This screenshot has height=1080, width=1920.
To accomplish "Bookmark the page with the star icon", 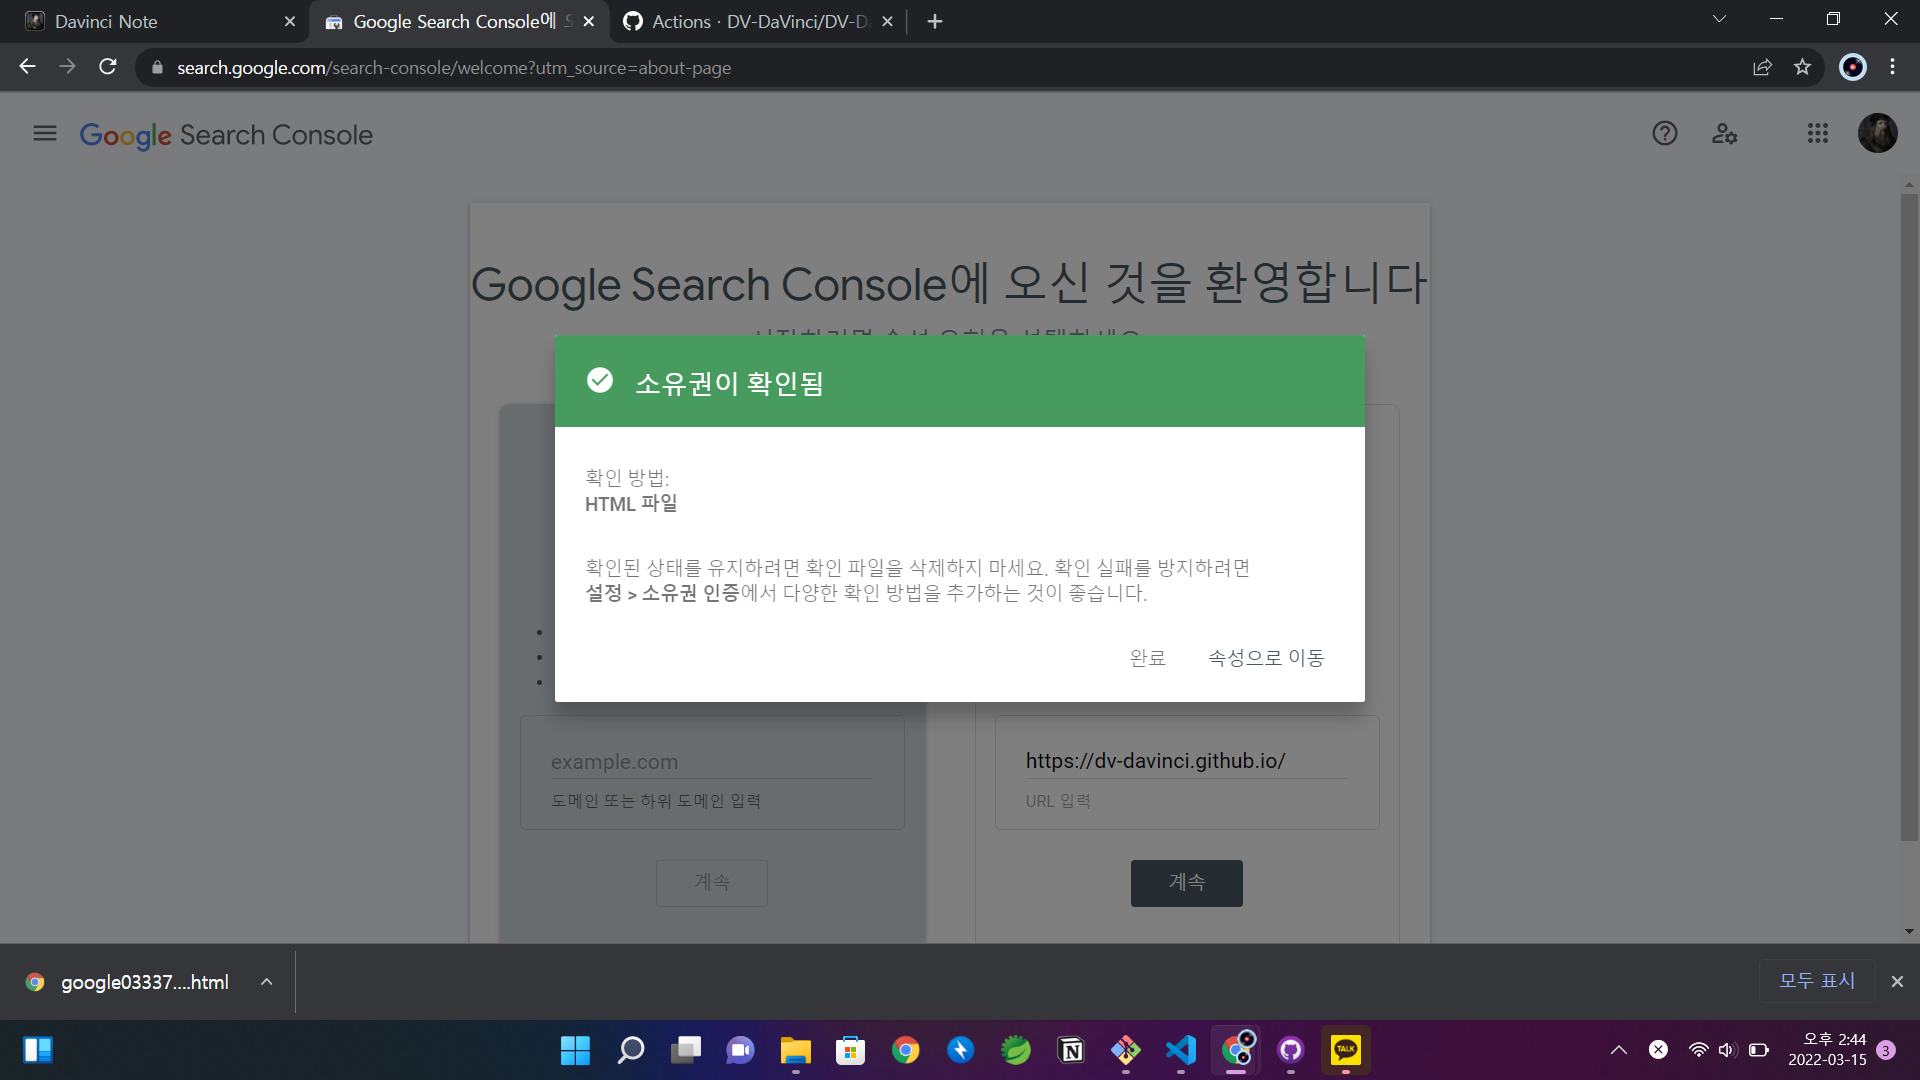I will coord(1803,67).
